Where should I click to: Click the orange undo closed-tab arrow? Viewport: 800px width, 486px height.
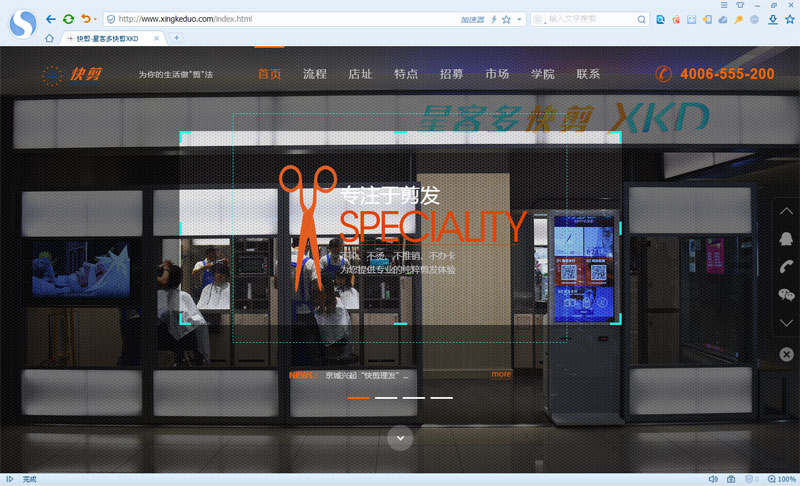click(85, 19)
